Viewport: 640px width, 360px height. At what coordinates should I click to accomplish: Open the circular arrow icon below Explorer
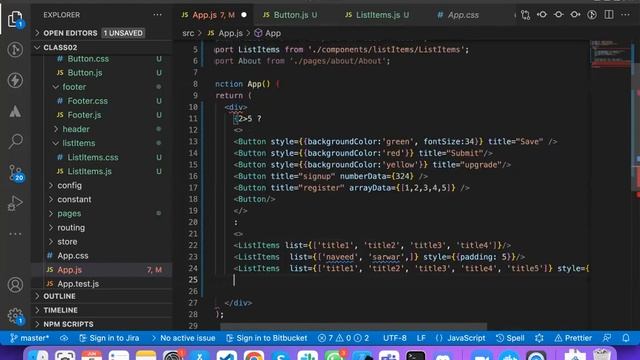pyautogui.click(x=15, y=49)
